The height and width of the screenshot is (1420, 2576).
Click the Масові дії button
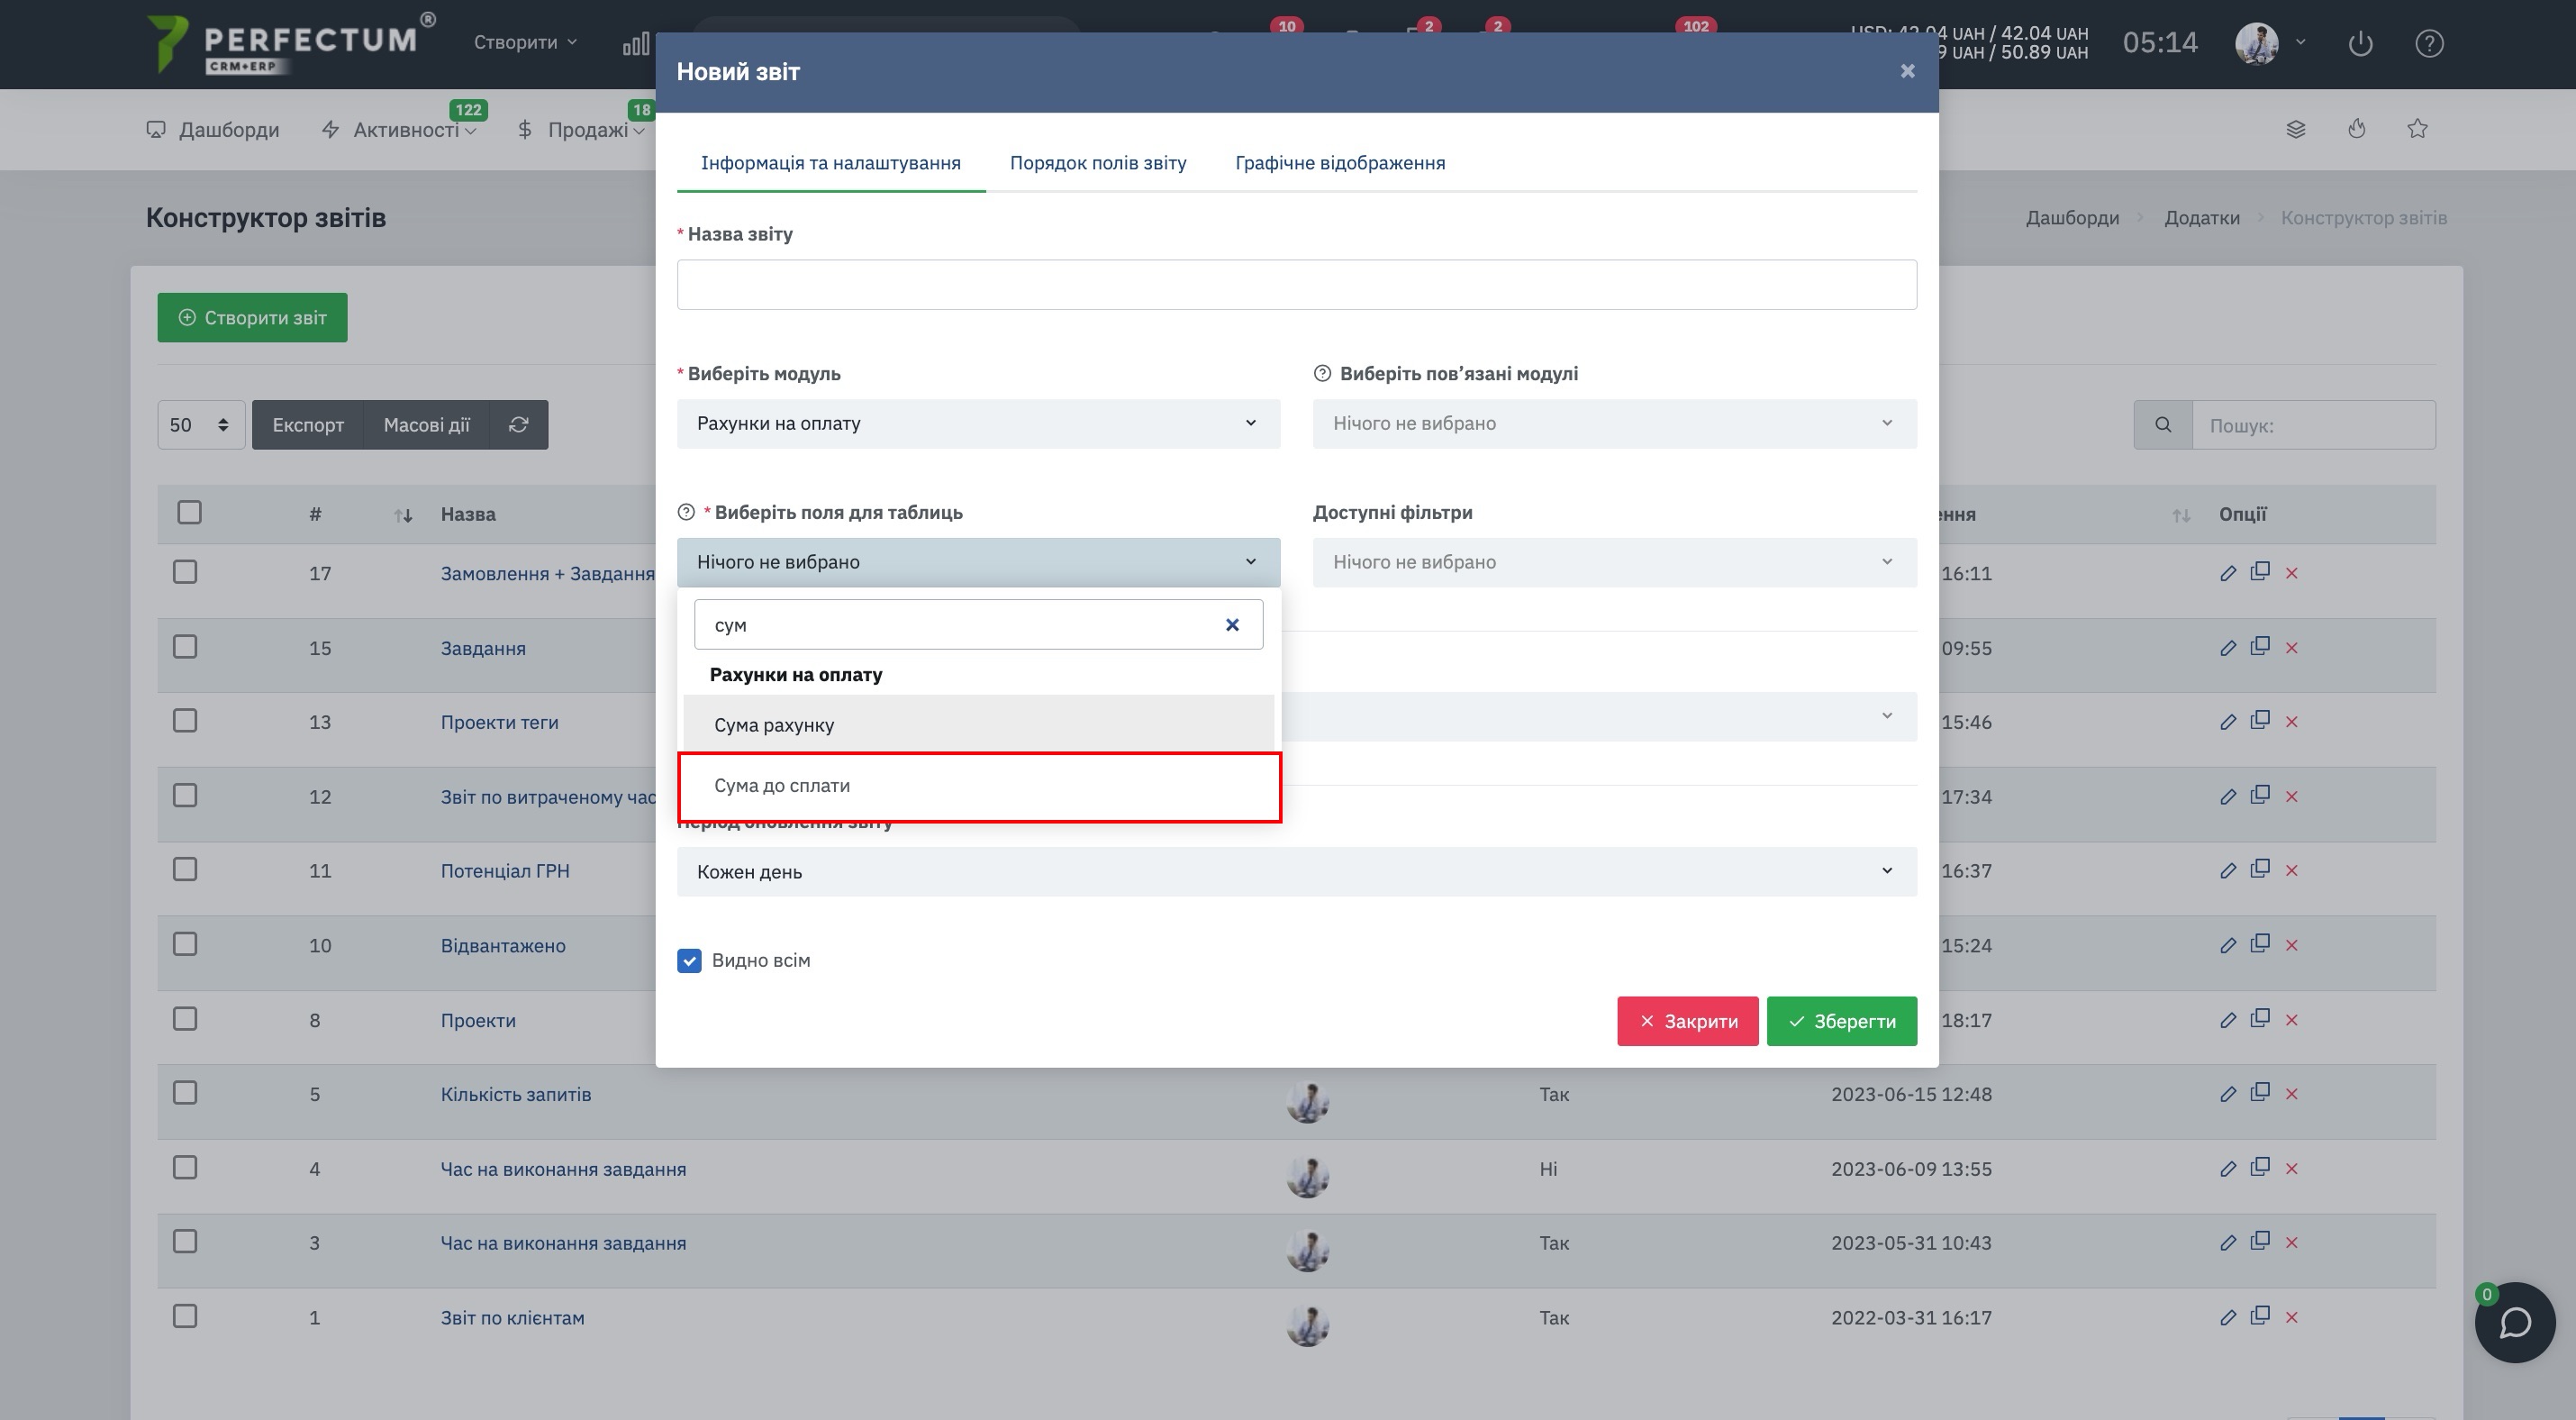[x=427, y=425]
